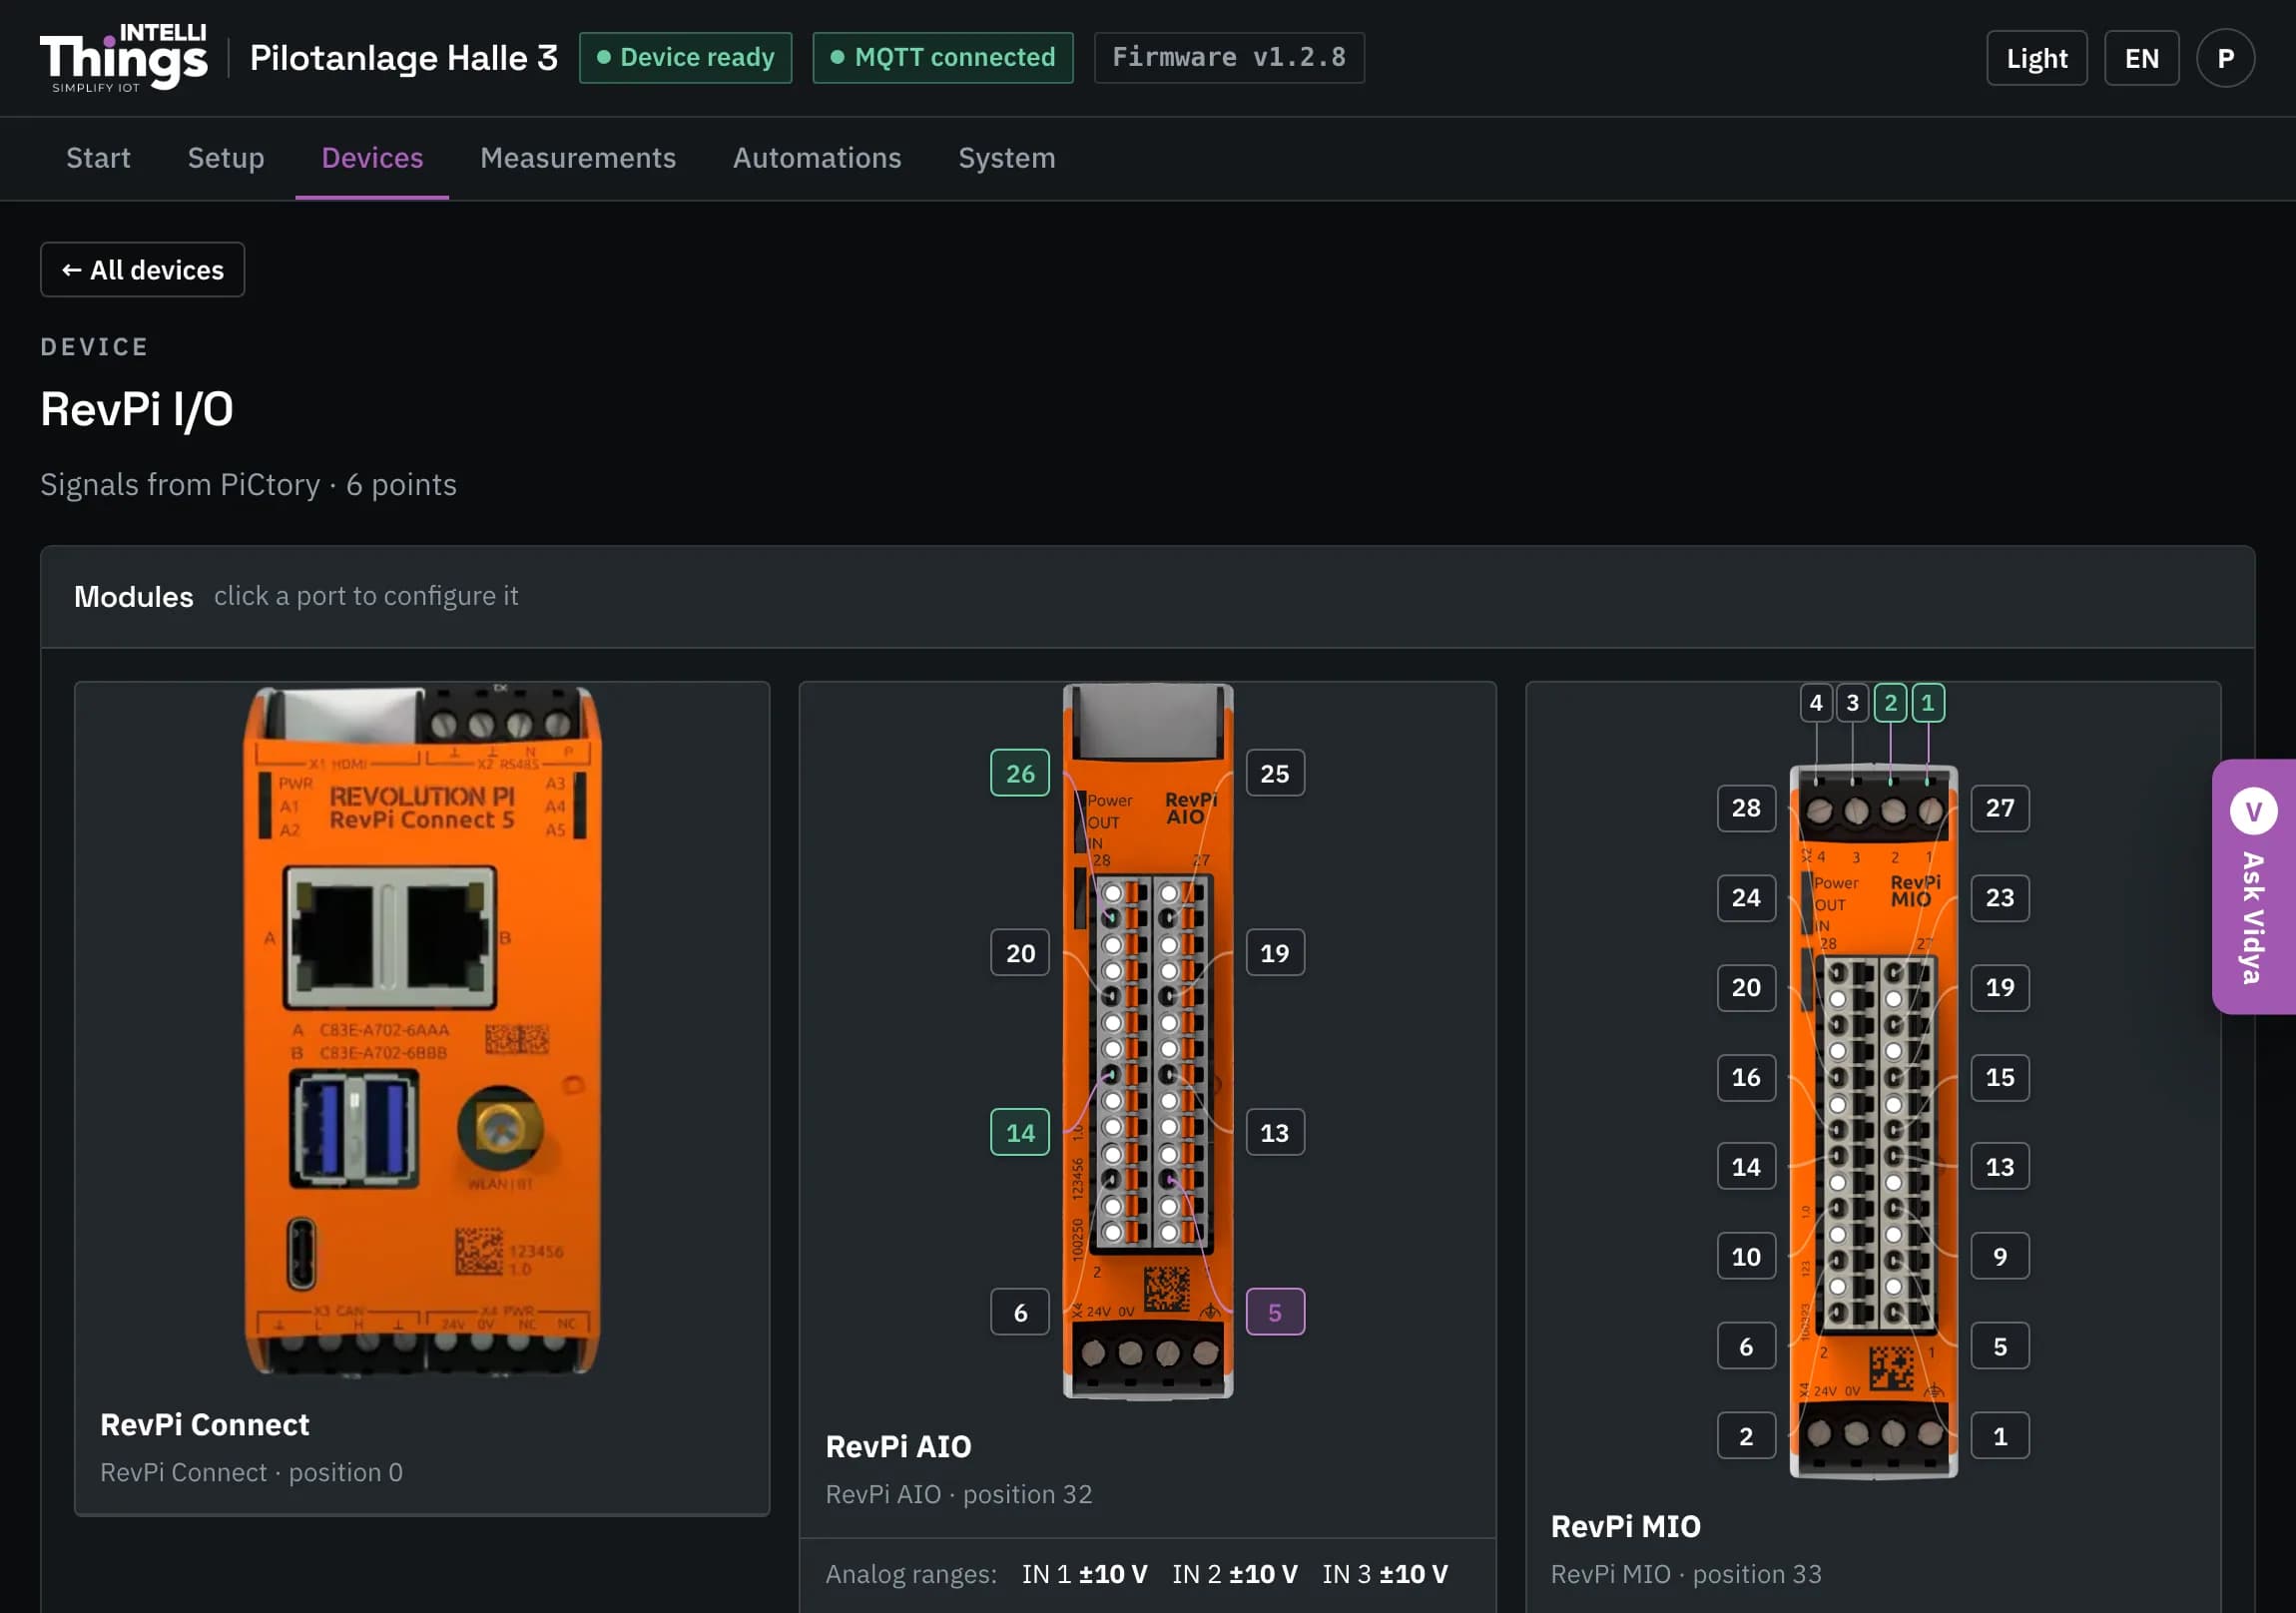
Task: Configure port 19 on RevPi AIO
Action: [x=1275, y=953]
